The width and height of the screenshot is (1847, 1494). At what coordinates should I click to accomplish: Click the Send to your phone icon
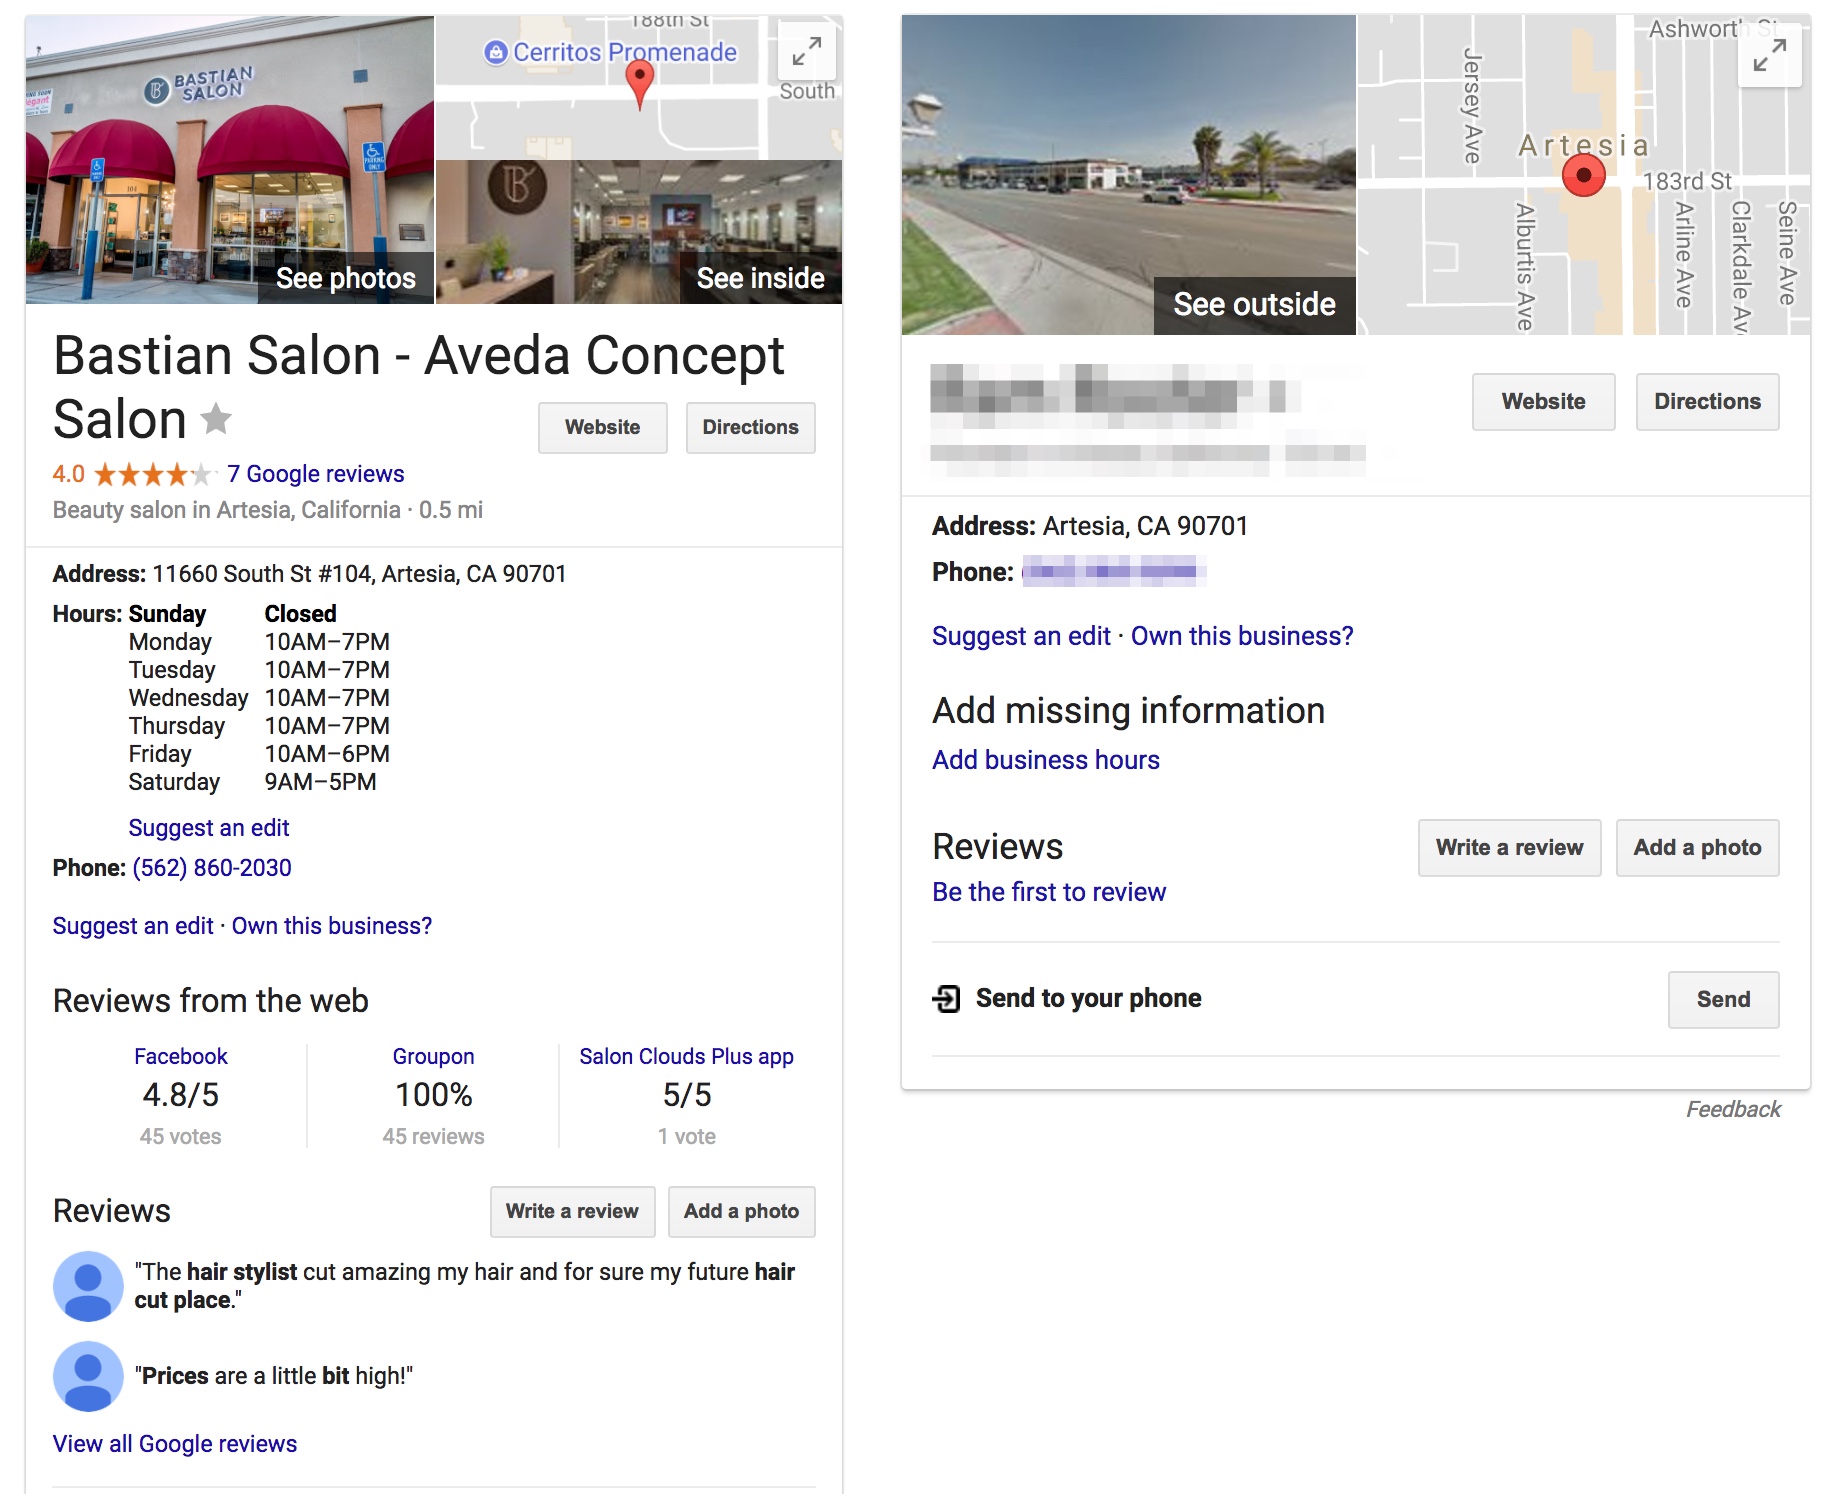tap(946, 998)
